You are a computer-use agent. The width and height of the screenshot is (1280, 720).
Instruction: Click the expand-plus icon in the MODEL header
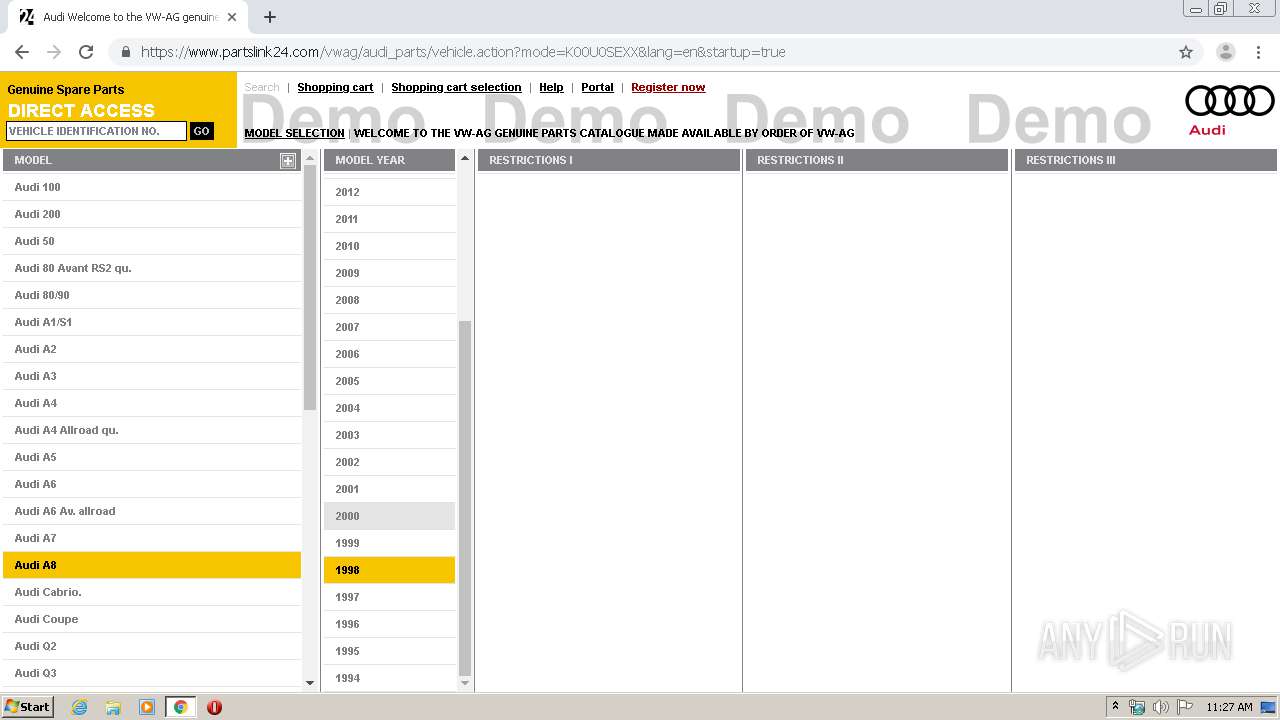pyautogui.click(x=288, y=160)
